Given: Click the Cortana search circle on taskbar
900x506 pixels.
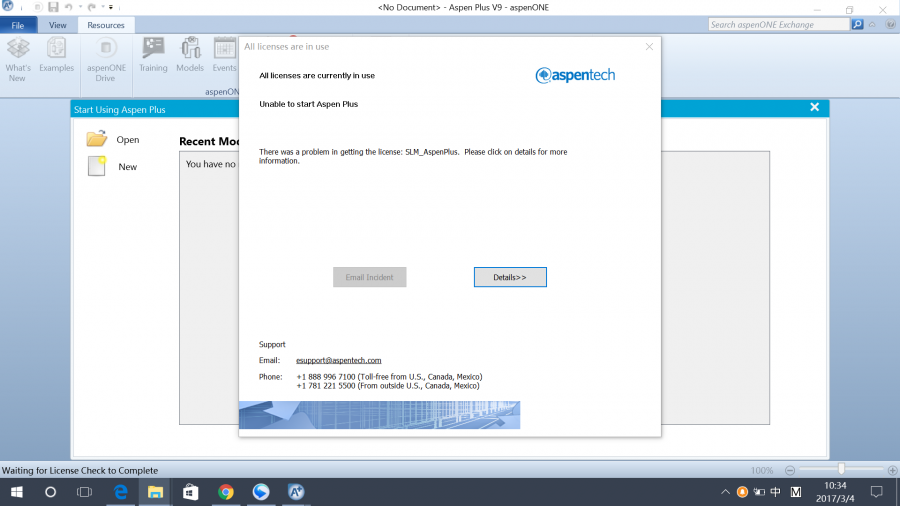Looking at the screenshot, I should [x=51, y=492].
